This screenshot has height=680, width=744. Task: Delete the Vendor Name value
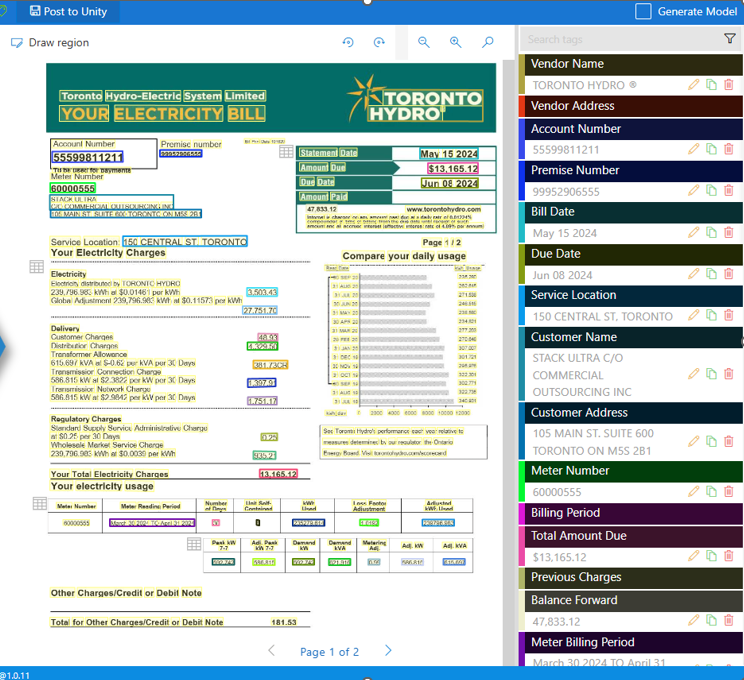pyautogui.click(x=729, y=85)
